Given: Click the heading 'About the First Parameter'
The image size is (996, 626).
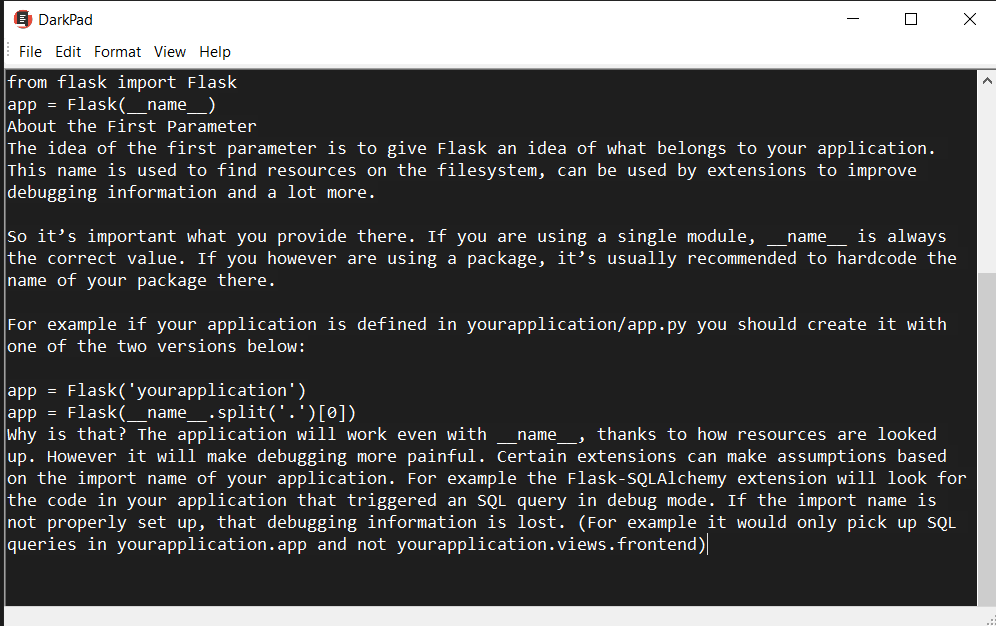Looking at the screenshot, I should (132, 126).
